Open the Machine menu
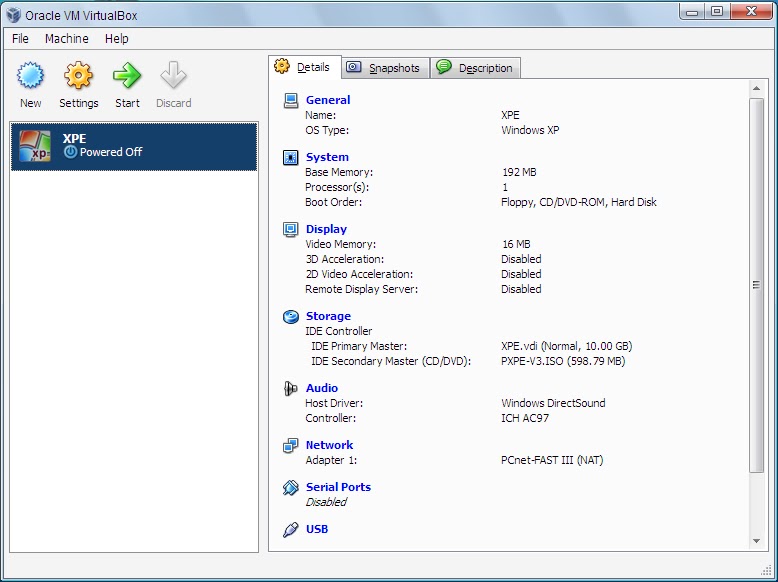 (x=66, y=39)
